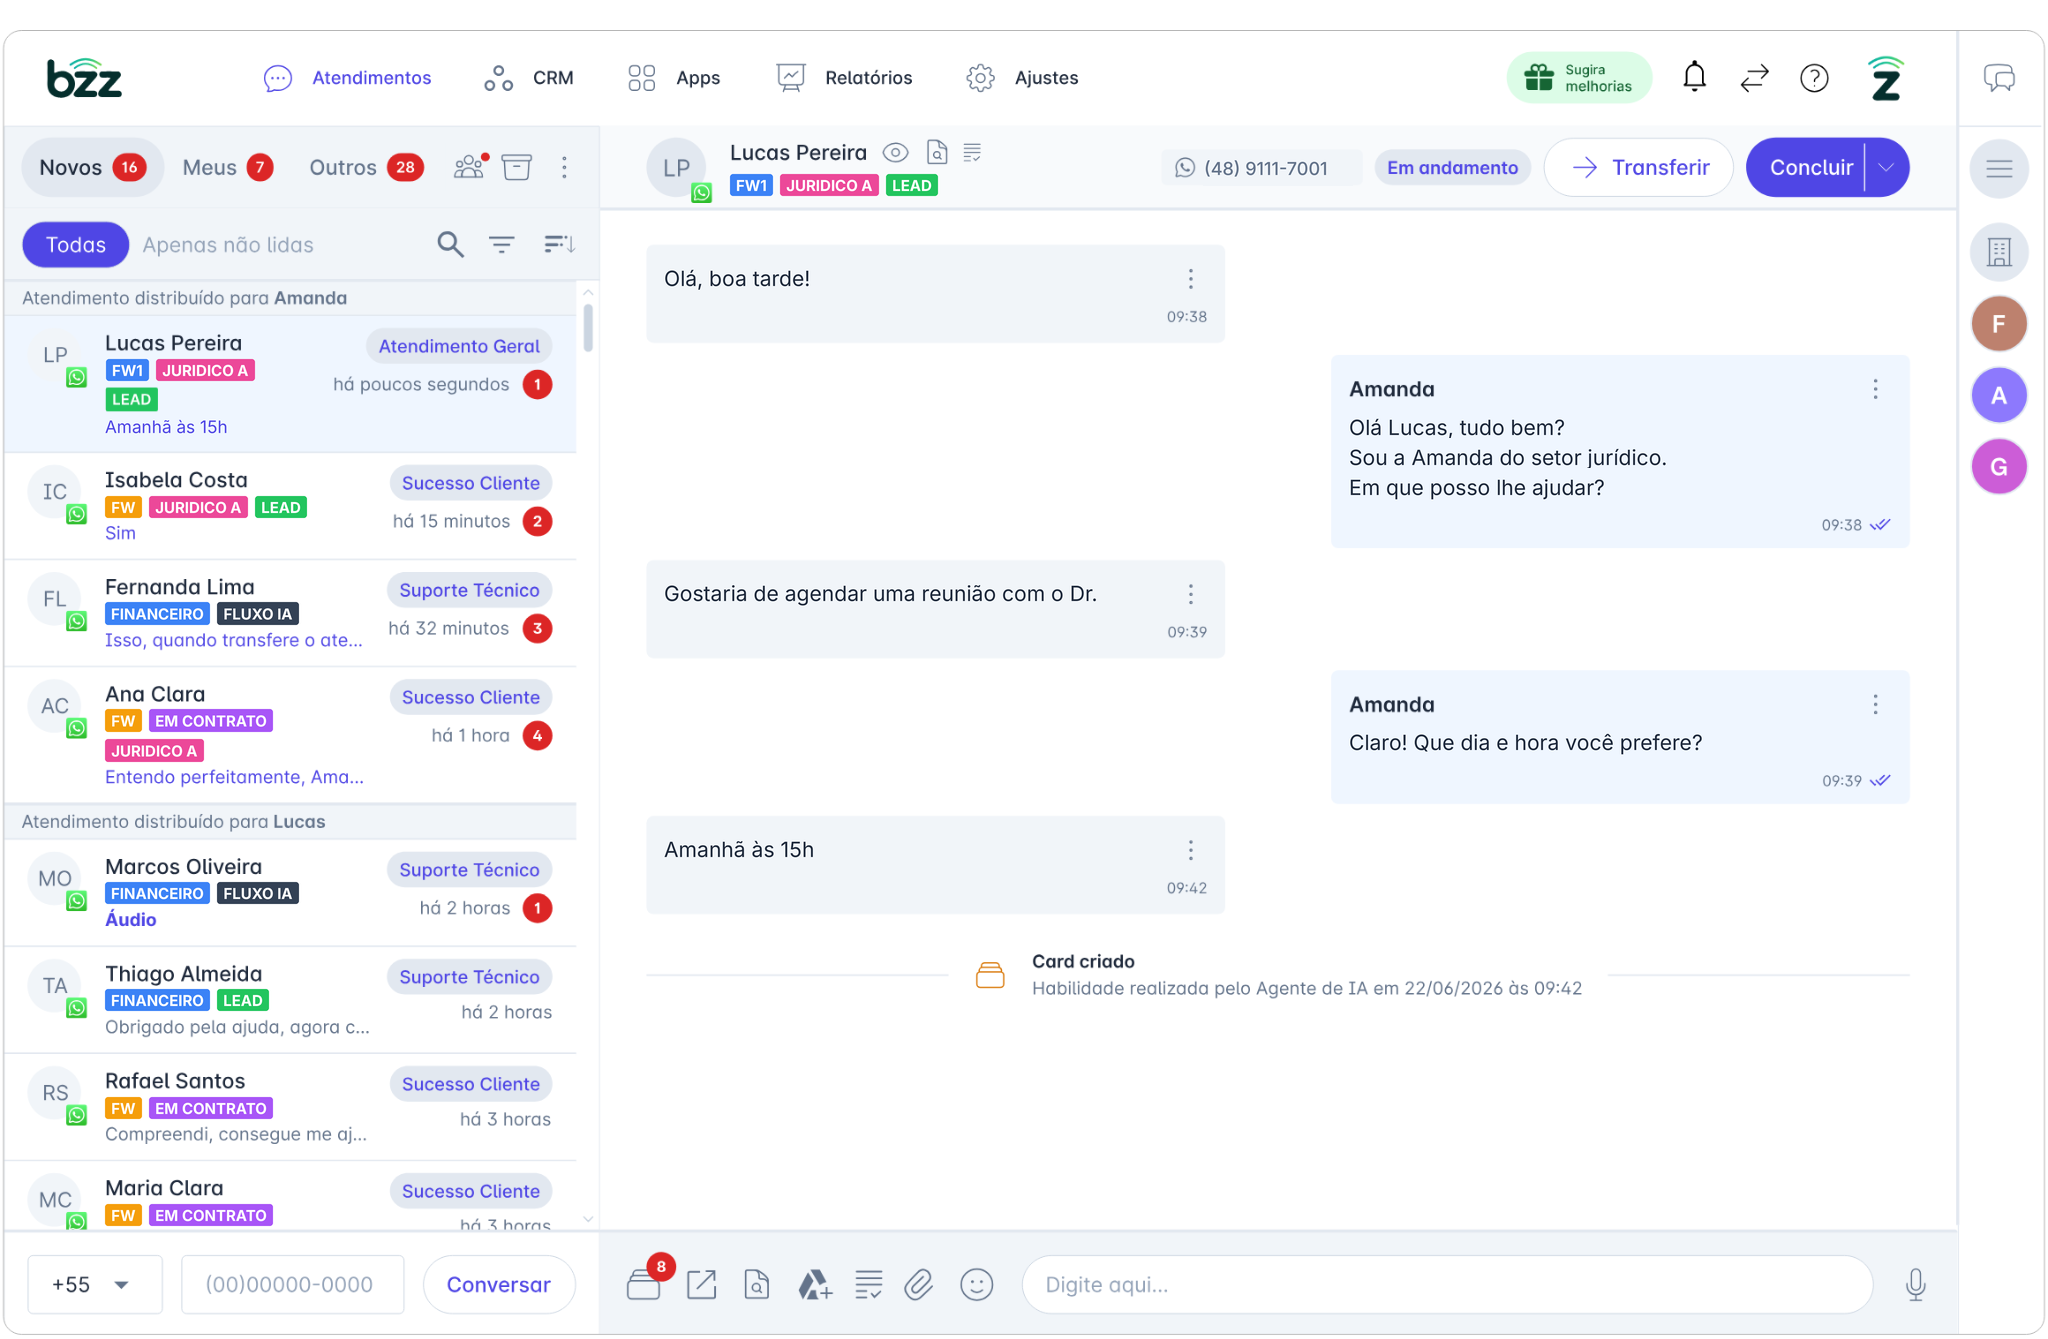Open internal chat bubbles icon at top right

tap(1999, 78)
